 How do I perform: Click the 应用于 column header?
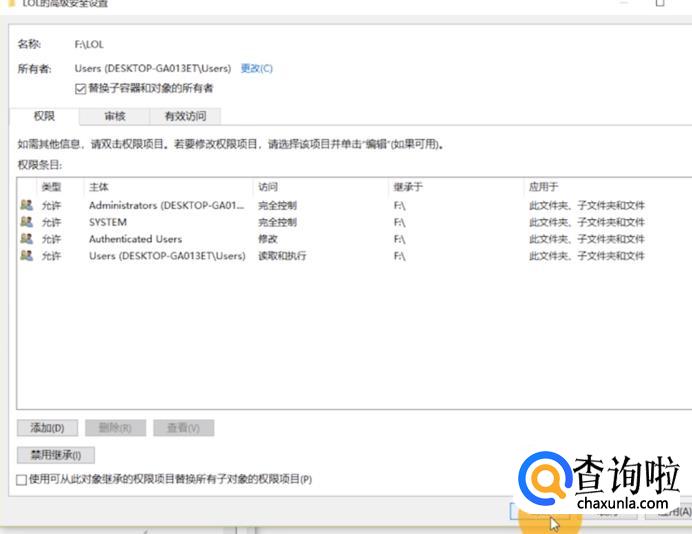pos(543,187)
